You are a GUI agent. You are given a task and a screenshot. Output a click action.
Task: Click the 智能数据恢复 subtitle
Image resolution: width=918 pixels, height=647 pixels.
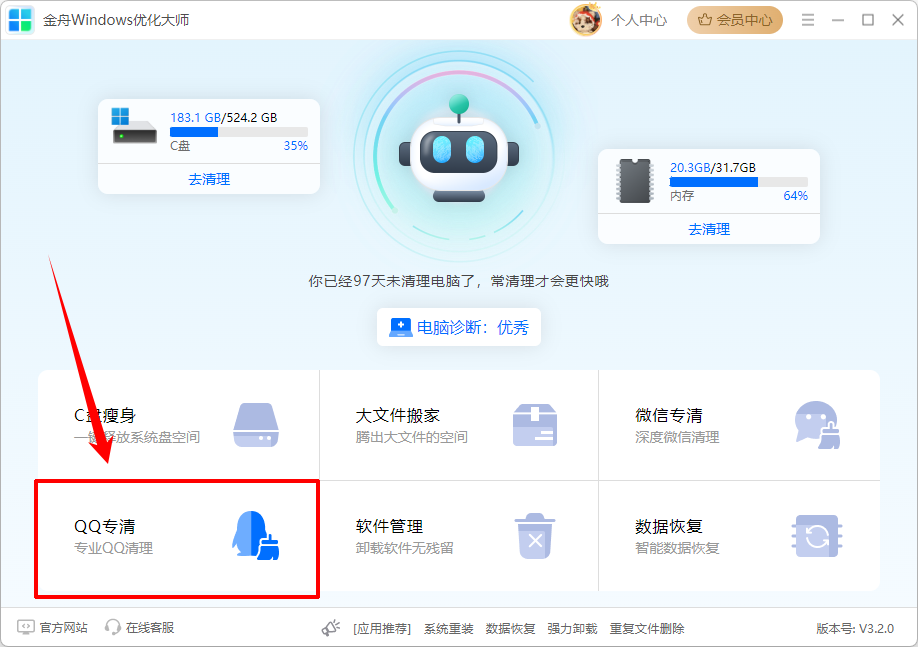(677, 549)
